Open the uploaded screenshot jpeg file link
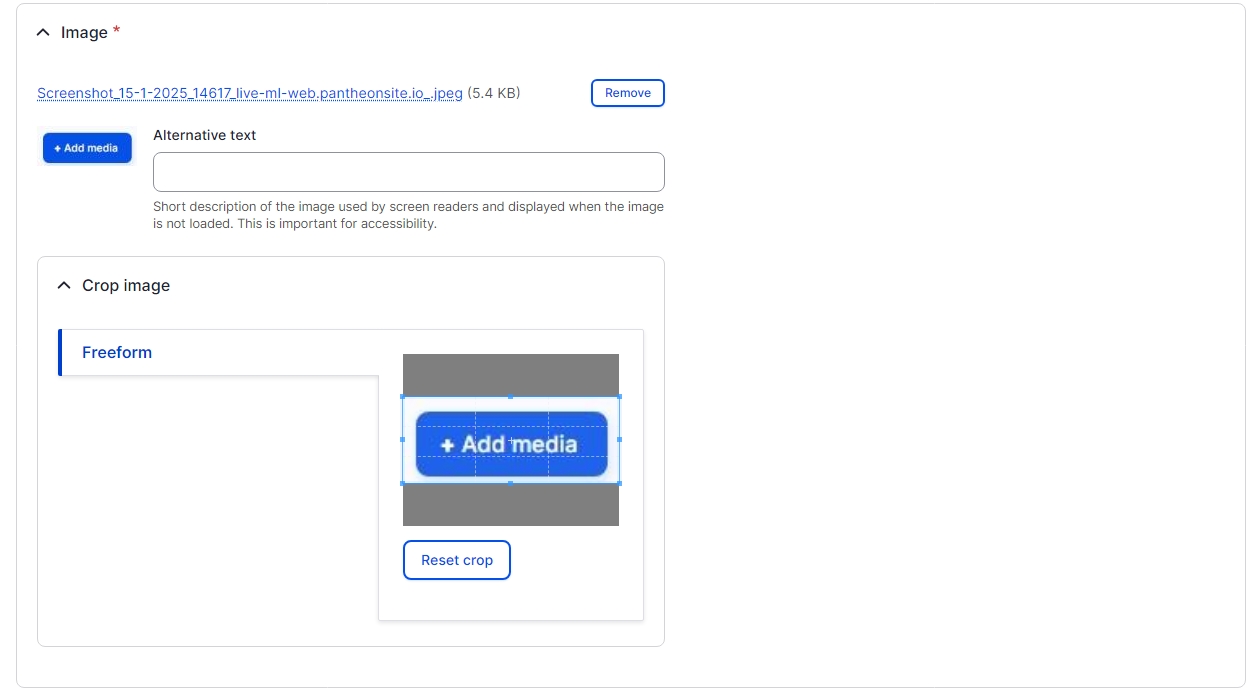Viewport: 1259px width, 699px height. (250, 93)
